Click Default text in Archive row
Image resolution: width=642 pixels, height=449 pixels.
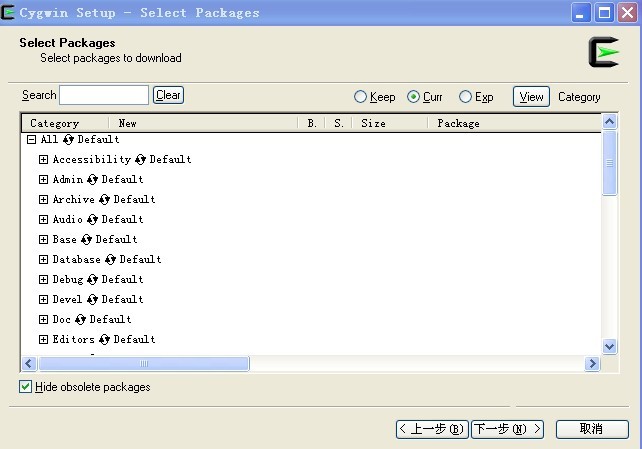[x=134, y=200]
